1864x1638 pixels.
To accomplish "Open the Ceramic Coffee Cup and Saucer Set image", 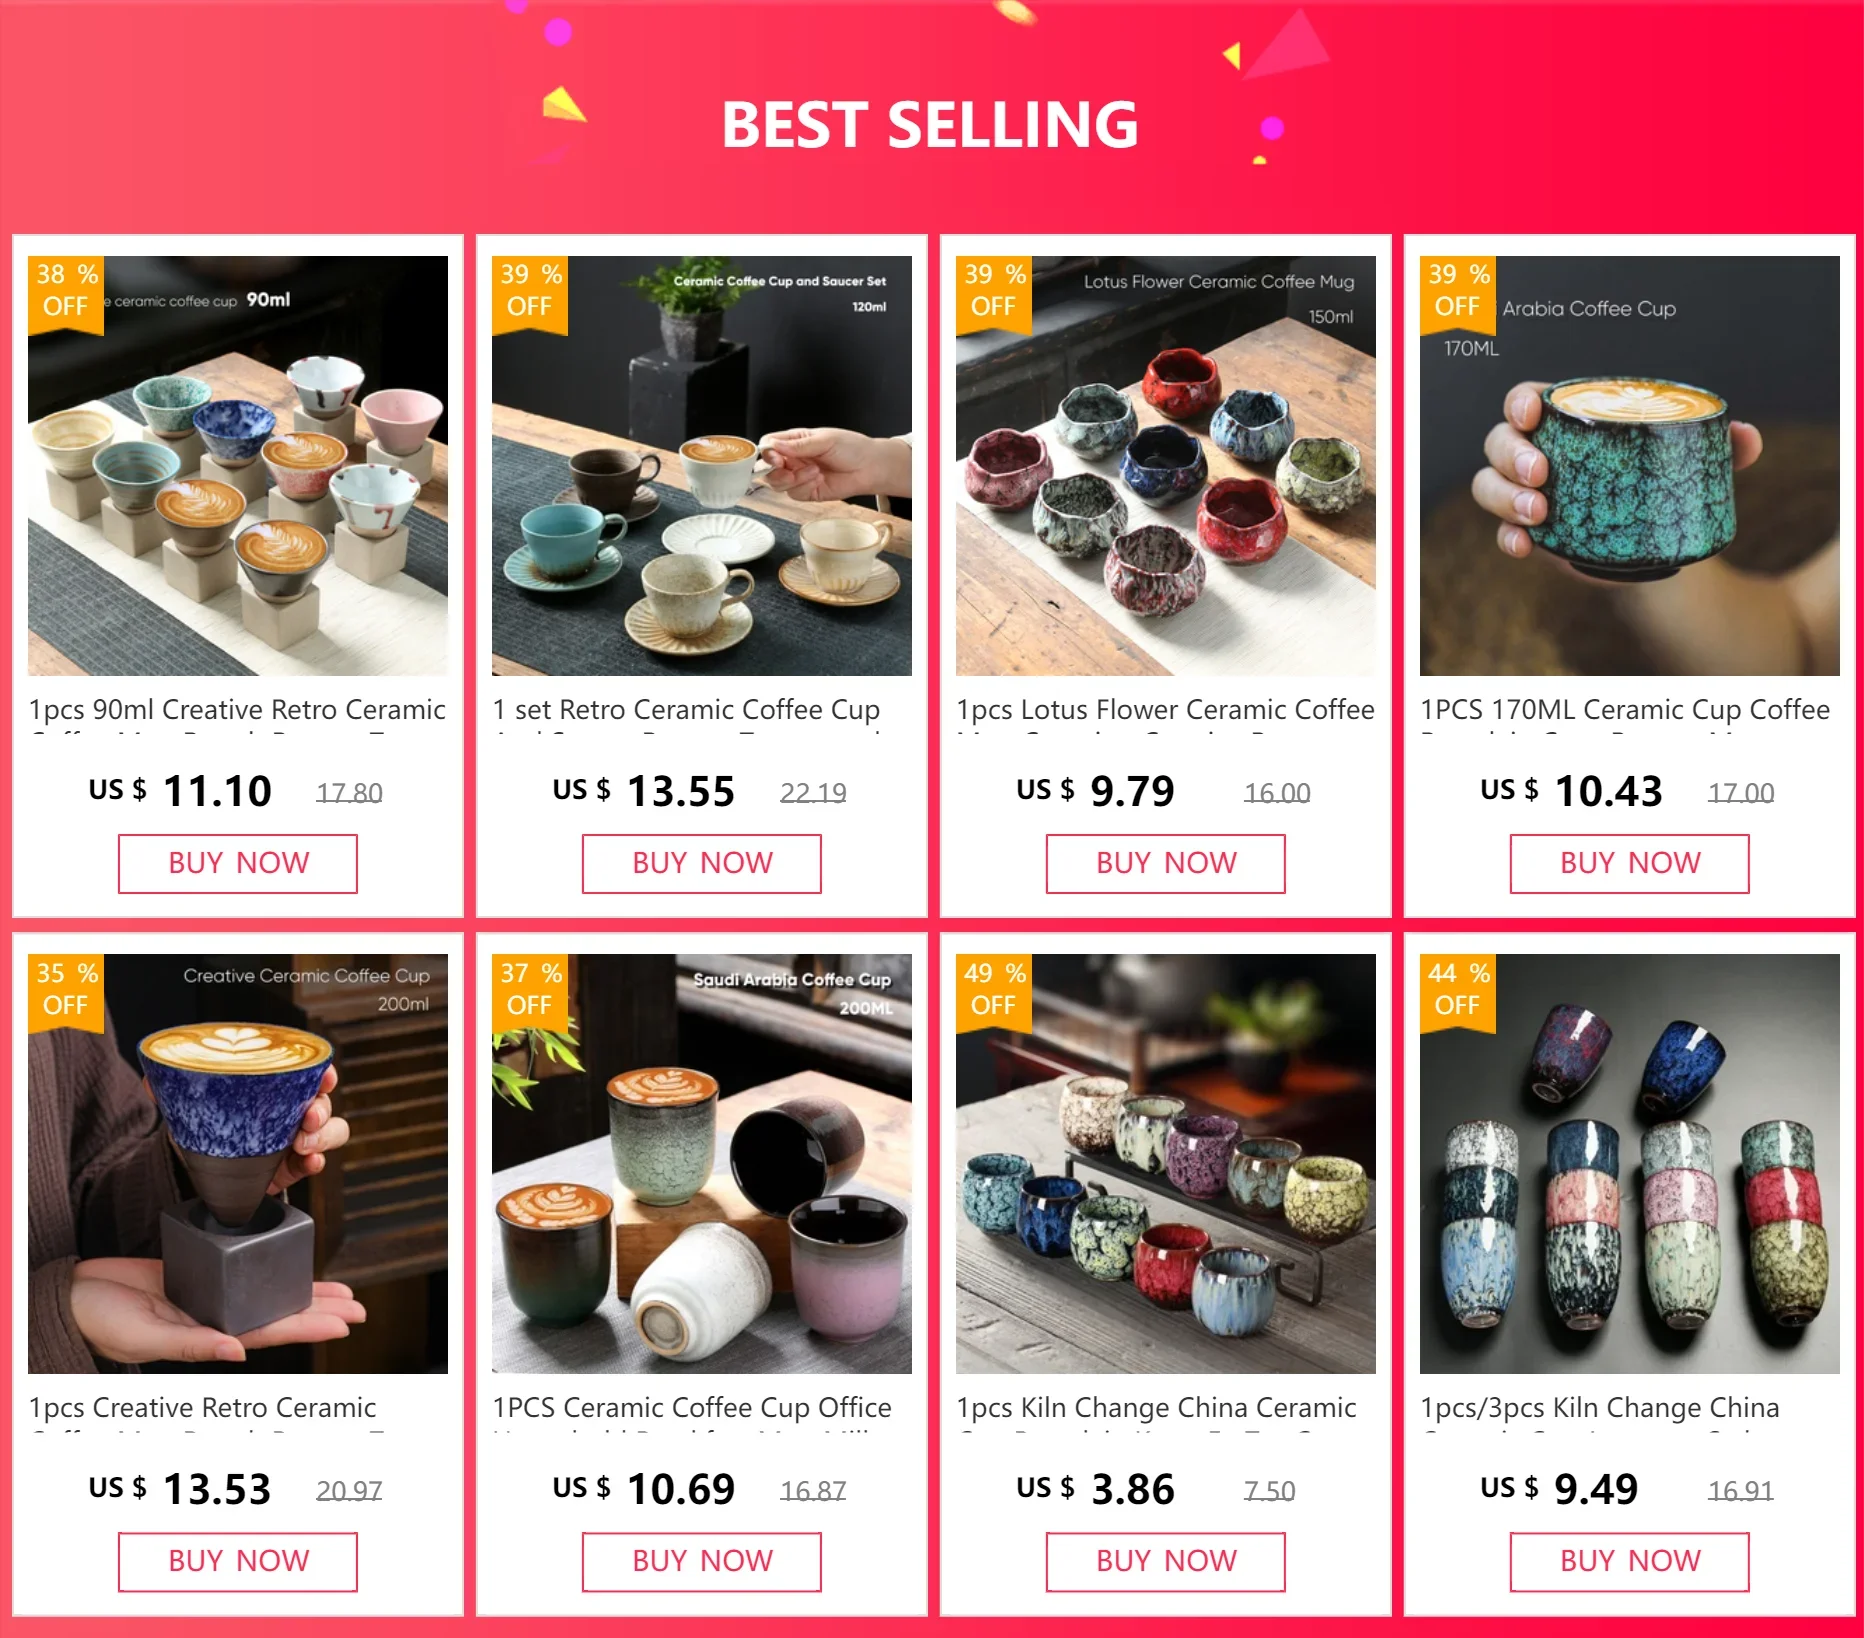I will tap(702, 466).
